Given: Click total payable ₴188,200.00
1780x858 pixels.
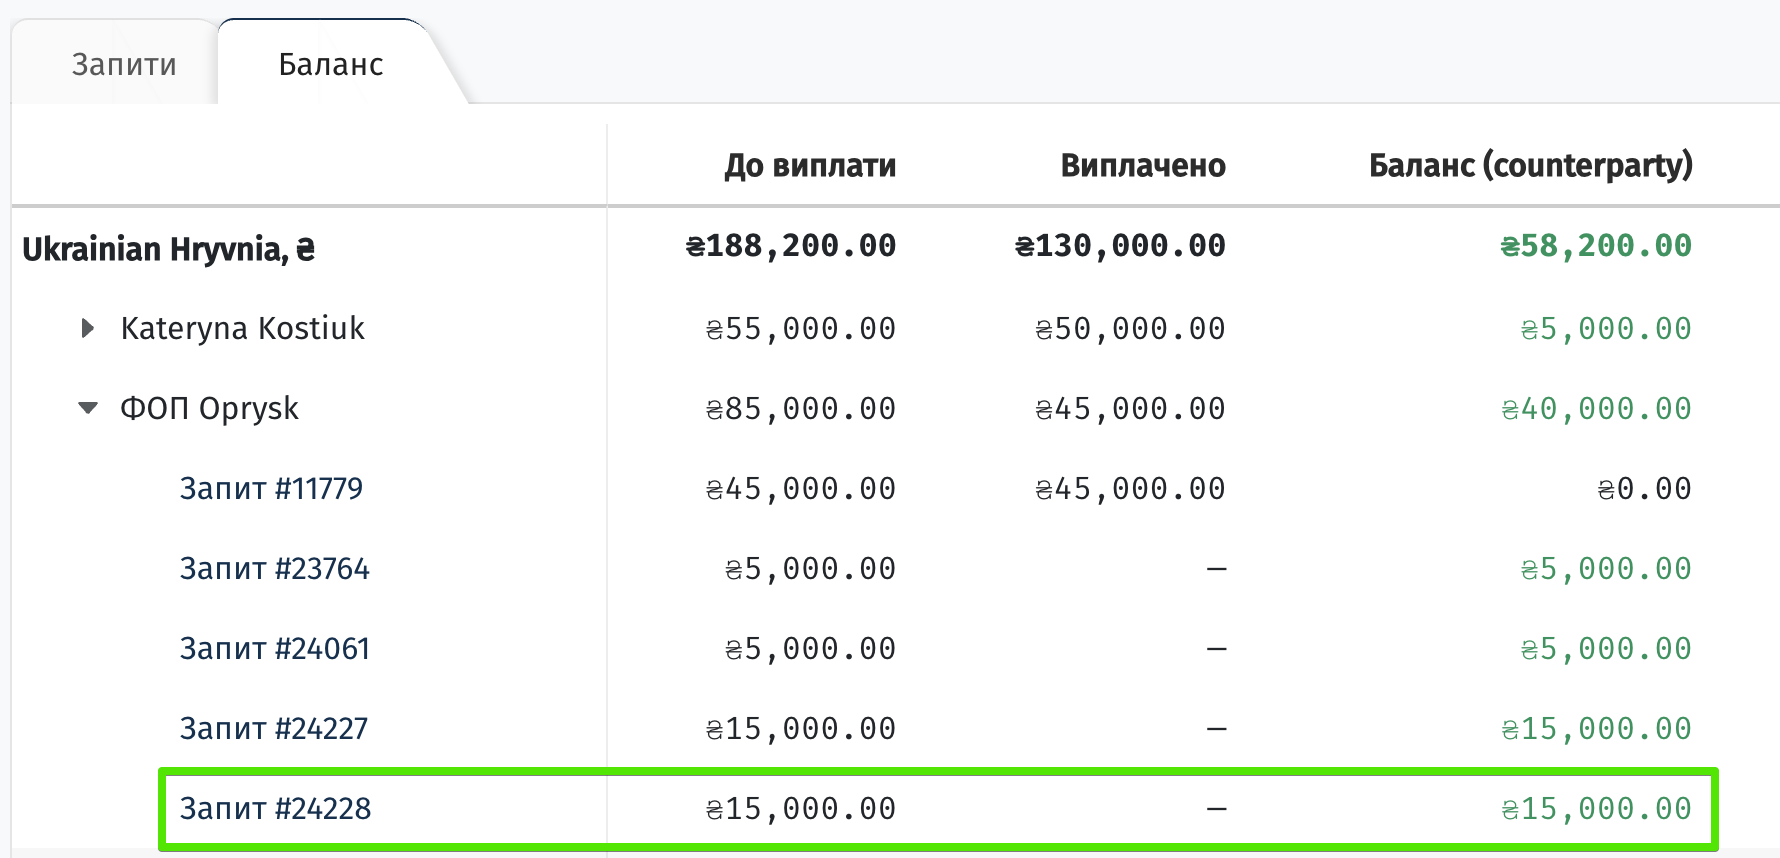Looking at the screenshot, I should (791, 246).
